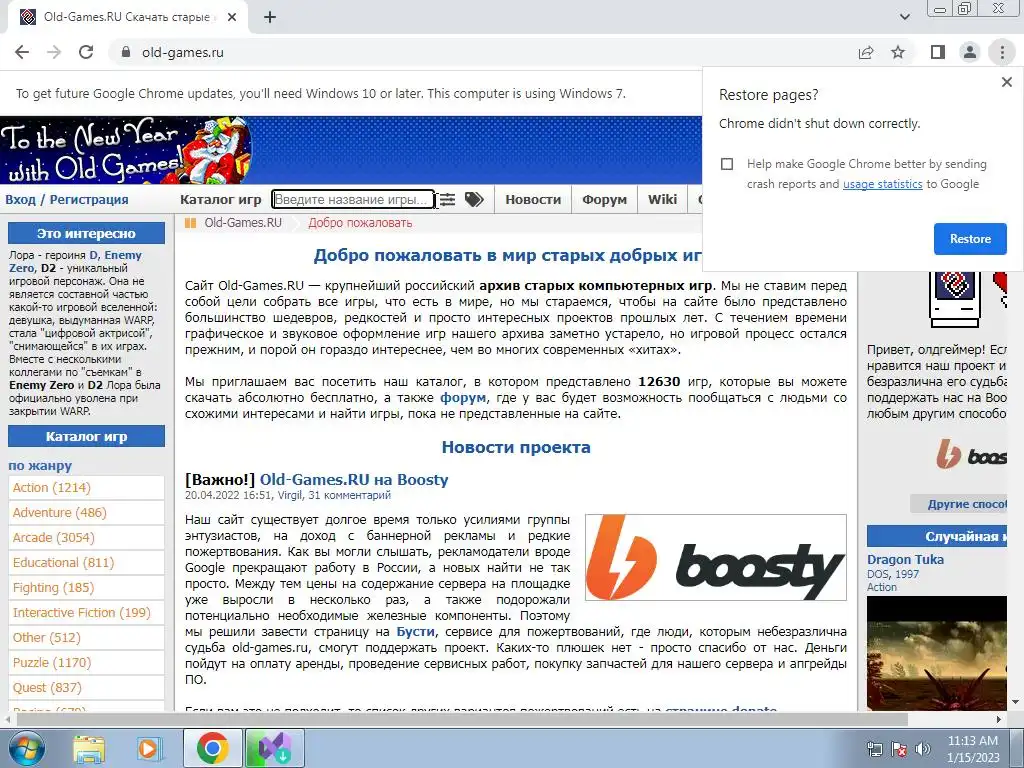This screenshot has height=768, width=1024.
Task: Focus the game name search field
Action: pos(353,200)
